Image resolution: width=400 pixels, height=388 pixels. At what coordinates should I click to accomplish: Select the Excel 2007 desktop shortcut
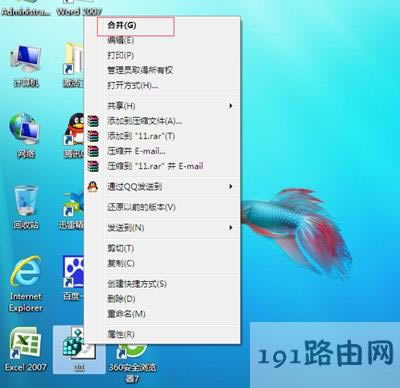click(25, 349)
